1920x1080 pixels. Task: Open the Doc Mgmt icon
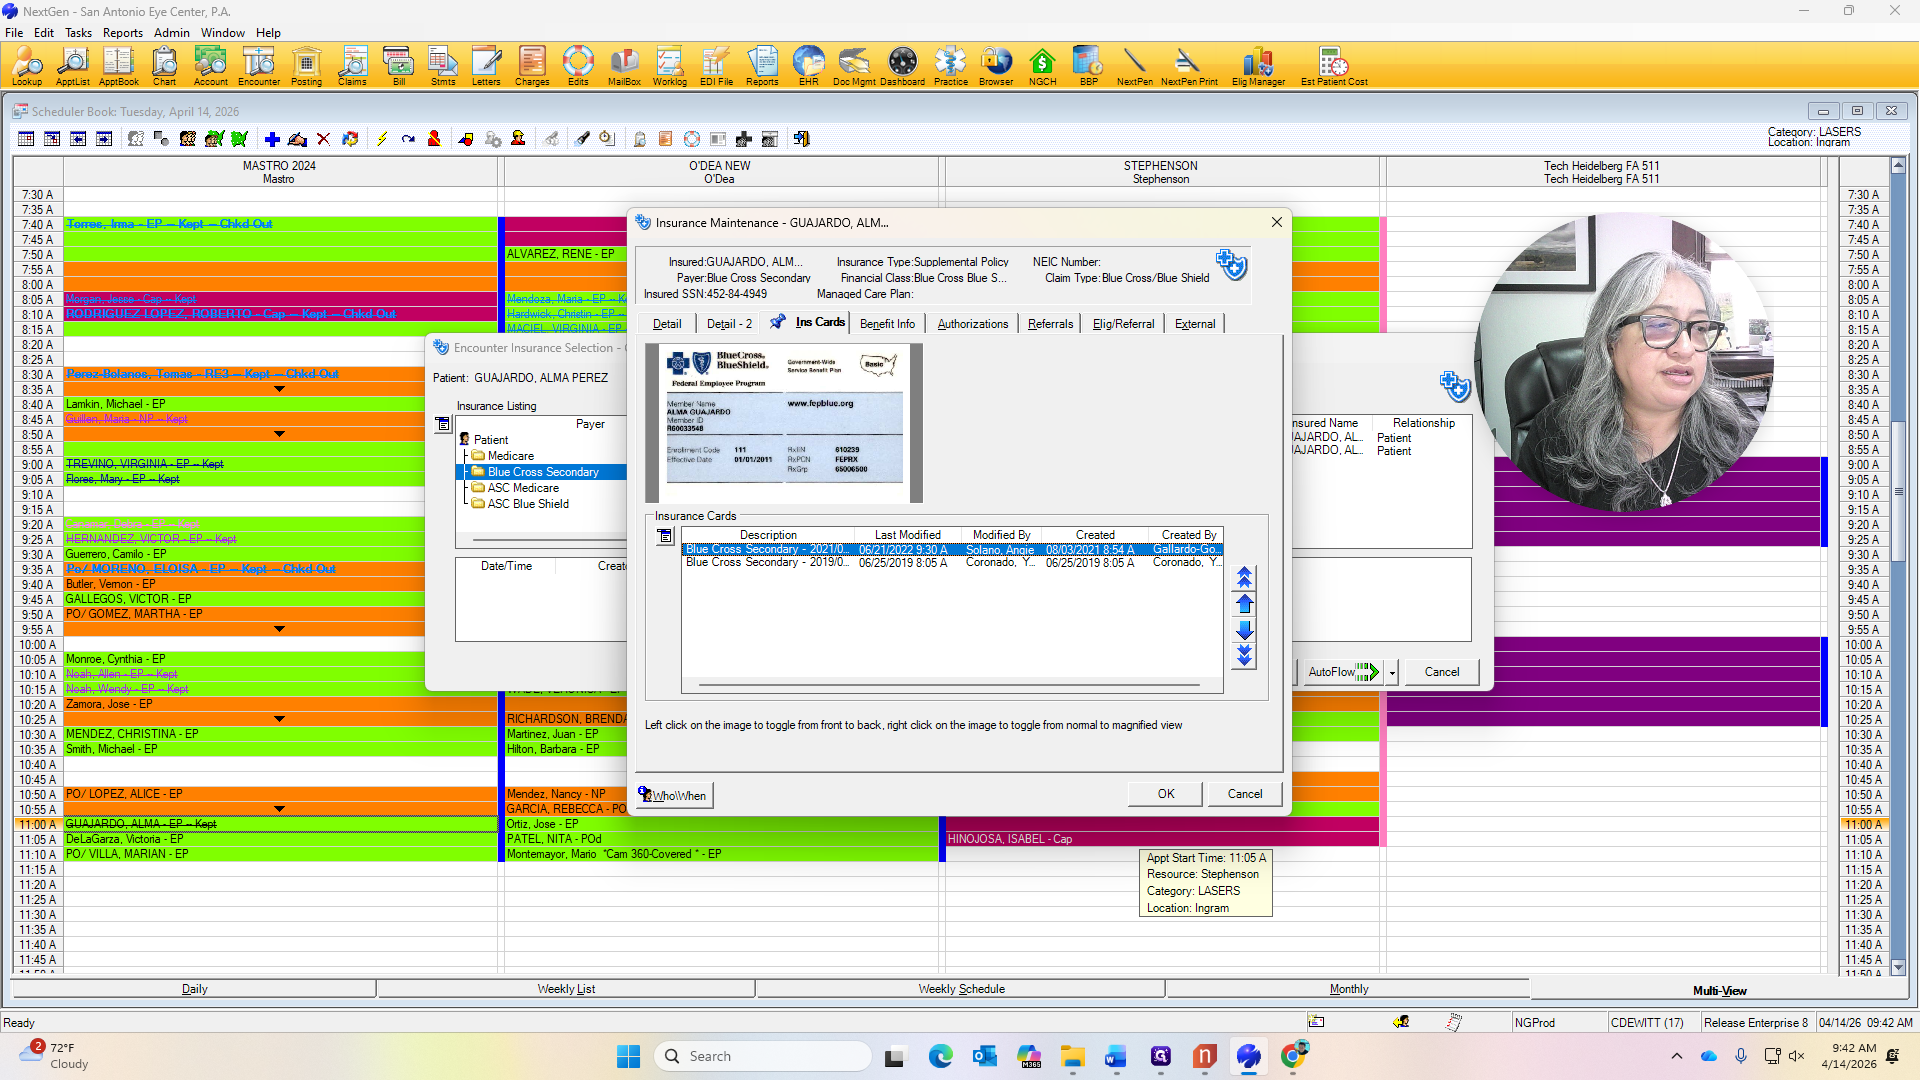click(854, 66)
